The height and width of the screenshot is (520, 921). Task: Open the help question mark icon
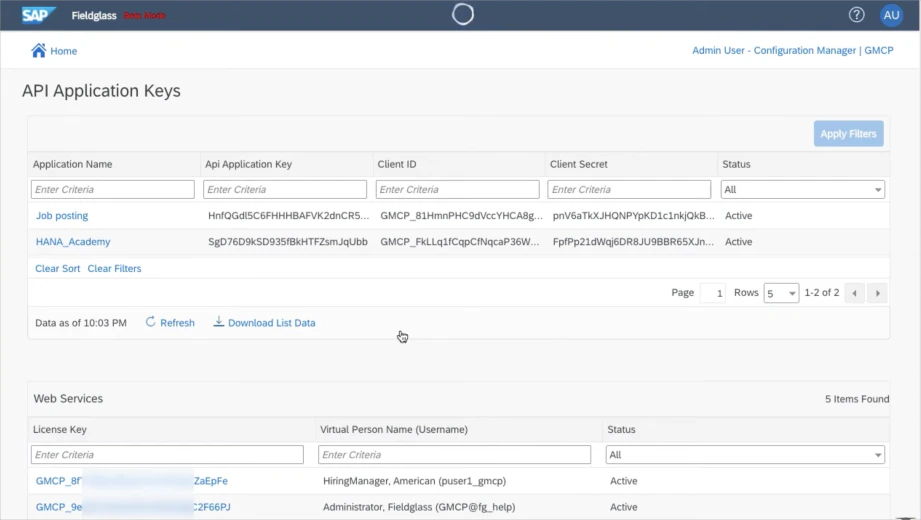pyautogui.click(x=856, y=15)
